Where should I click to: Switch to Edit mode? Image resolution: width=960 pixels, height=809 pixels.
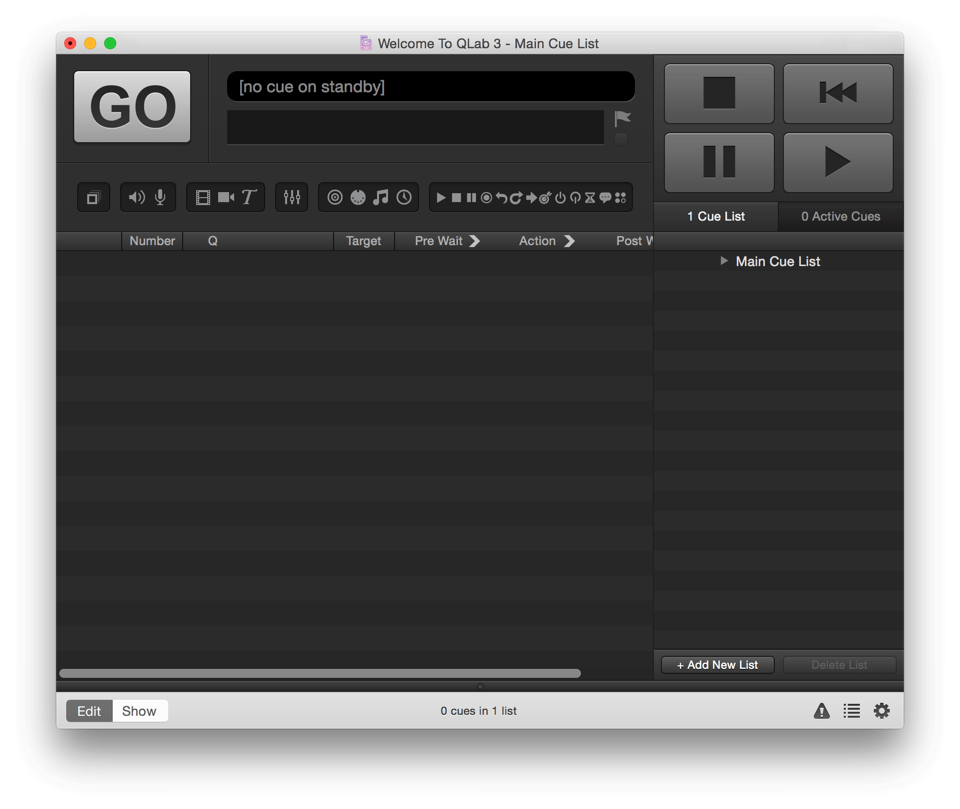[89, 711]
